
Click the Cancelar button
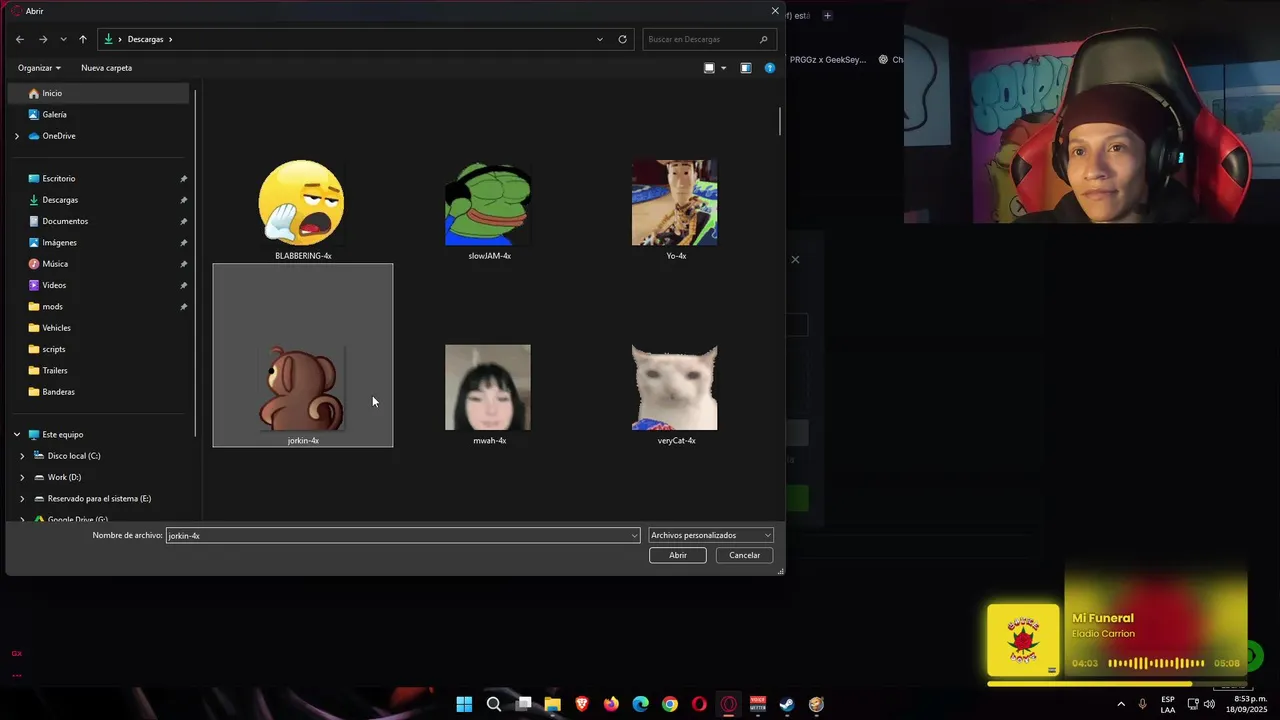(x=744, y=555)
